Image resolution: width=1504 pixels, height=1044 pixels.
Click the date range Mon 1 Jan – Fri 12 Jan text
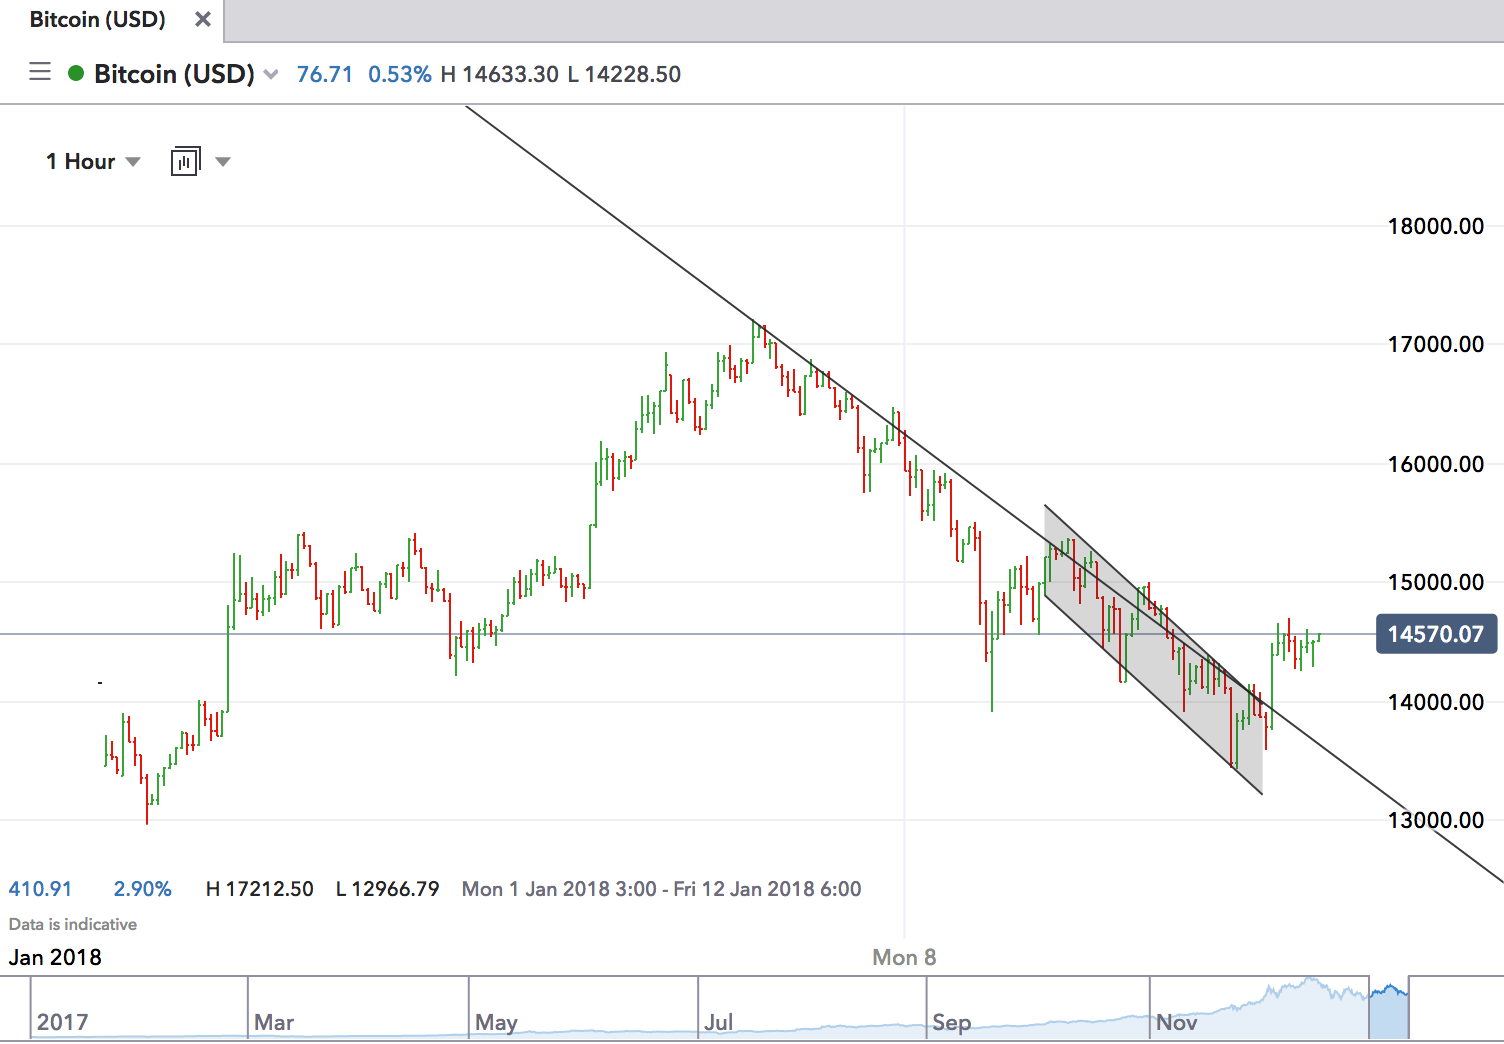tap(661, 889)
